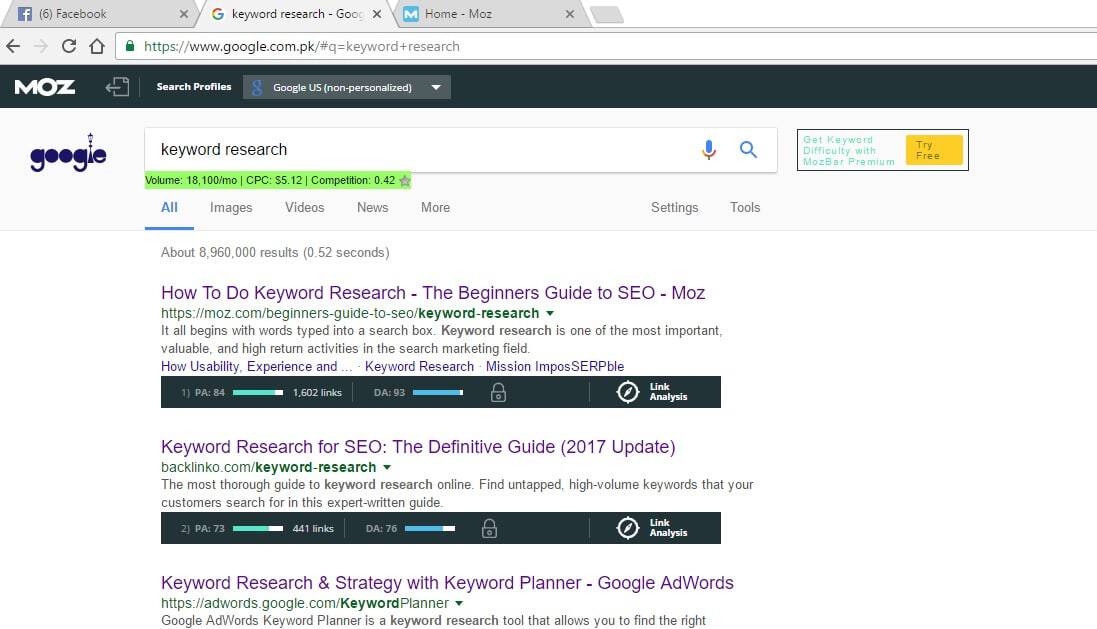Image resolution: width=1097 pixels, height=629 pixels.
Task: Click the moz.com beginners-guide URL text
Action: point(350,313)
